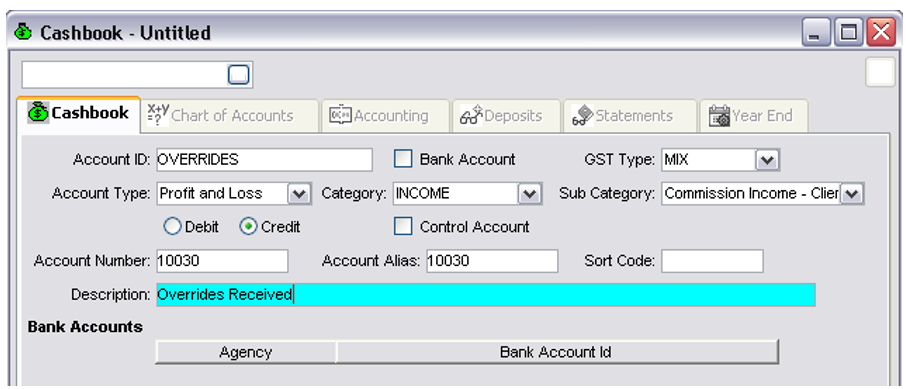Click the Bank Account Id column header

click(557, 352)
